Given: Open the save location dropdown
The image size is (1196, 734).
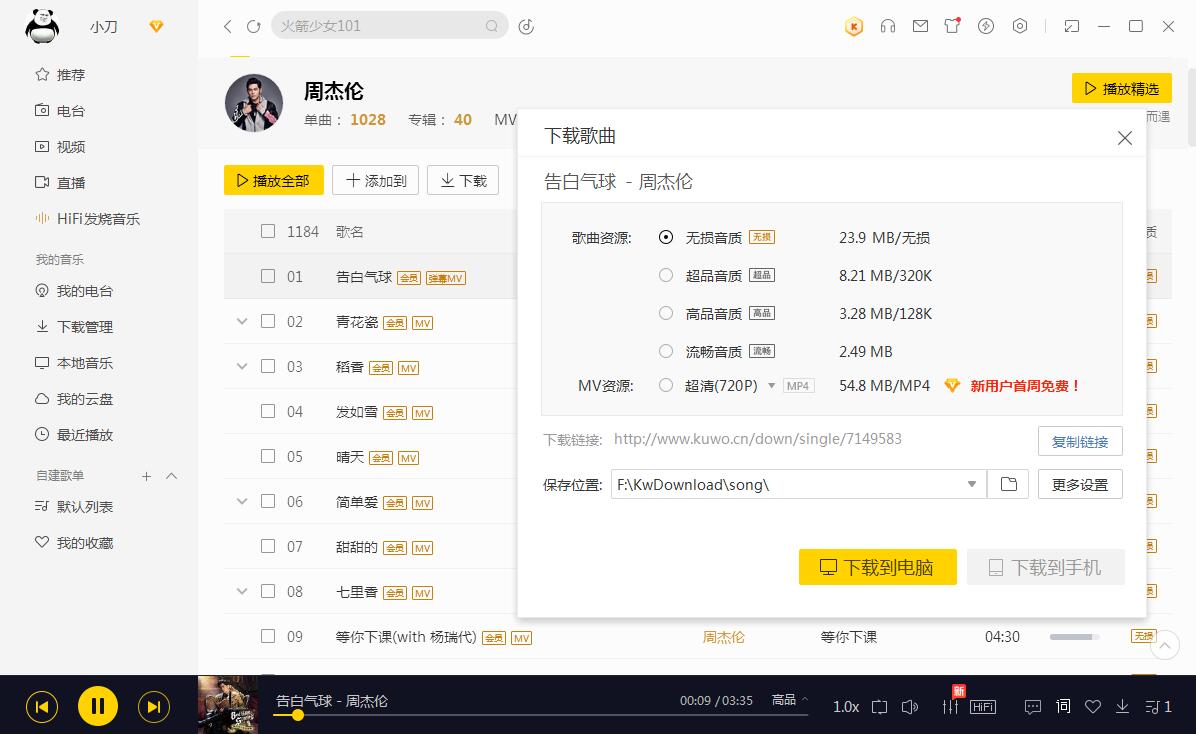Looking at the screenshot, I should (972, 485).
